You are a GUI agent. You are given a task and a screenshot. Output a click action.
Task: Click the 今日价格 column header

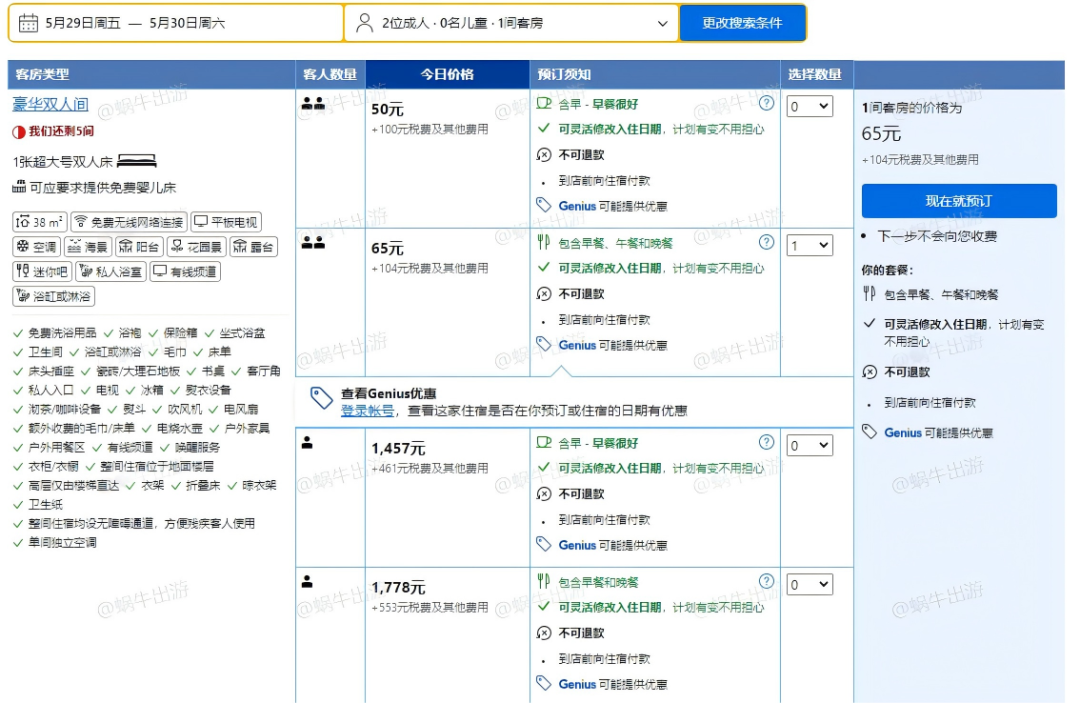click(447, 74)
